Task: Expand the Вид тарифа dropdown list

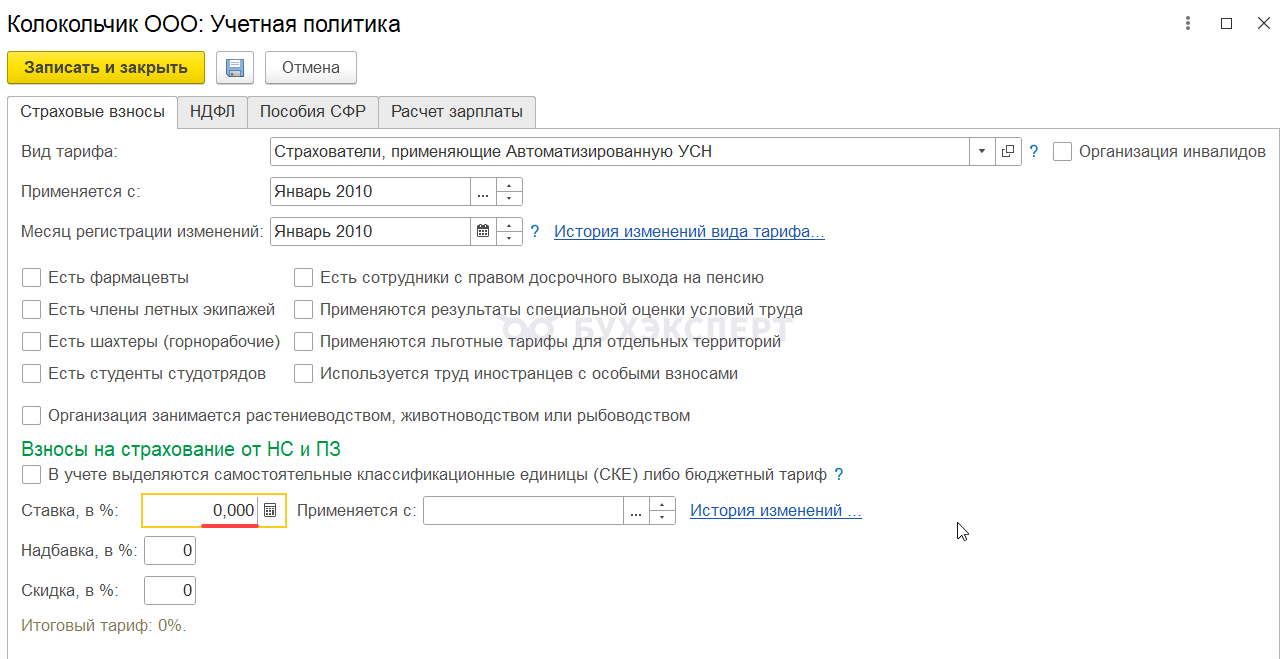Action: (982, 152)
